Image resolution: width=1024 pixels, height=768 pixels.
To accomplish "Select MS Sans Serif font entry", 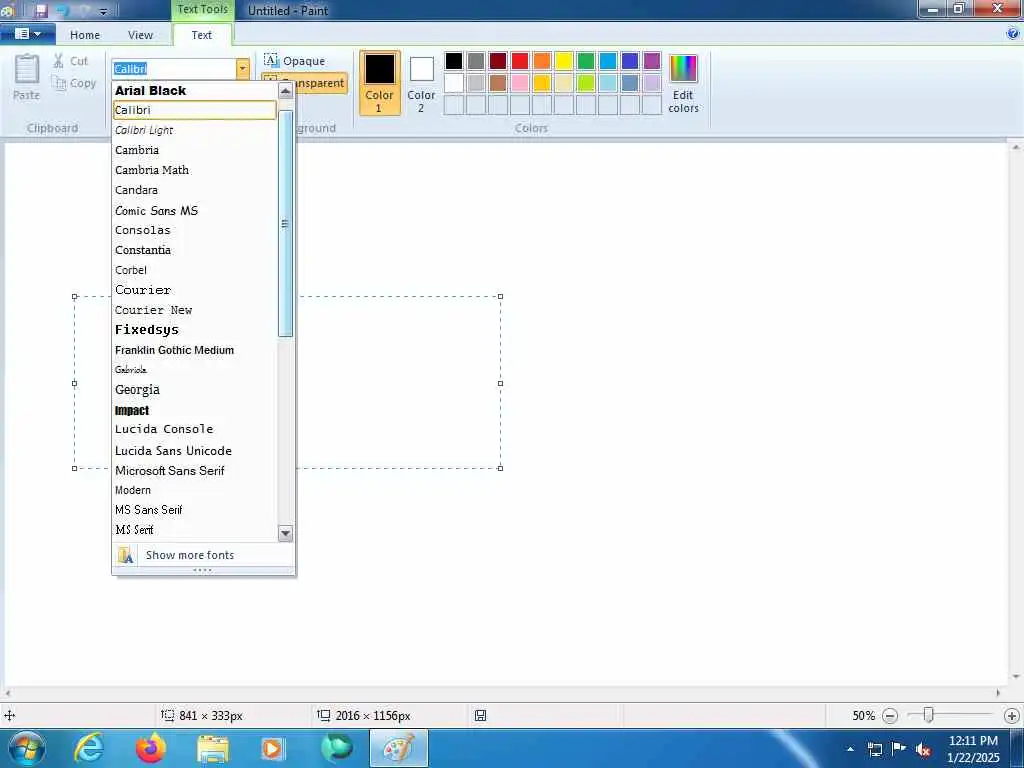I will click(x=195, y=509).
